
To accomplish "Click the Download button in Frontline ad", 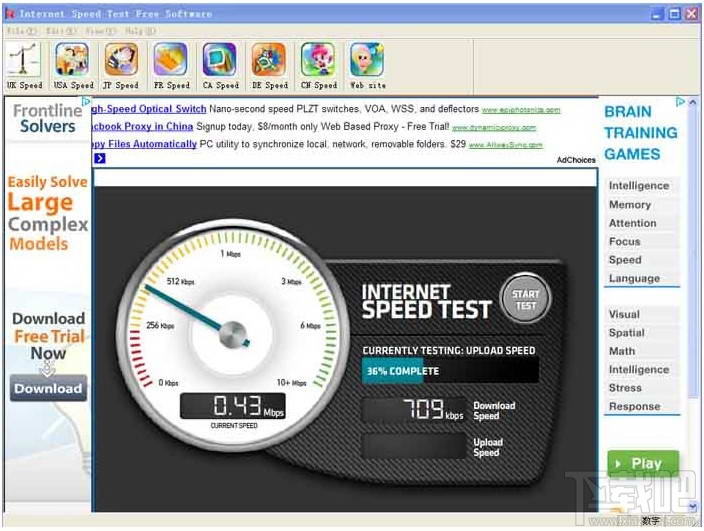I will [x=48, y=388].
